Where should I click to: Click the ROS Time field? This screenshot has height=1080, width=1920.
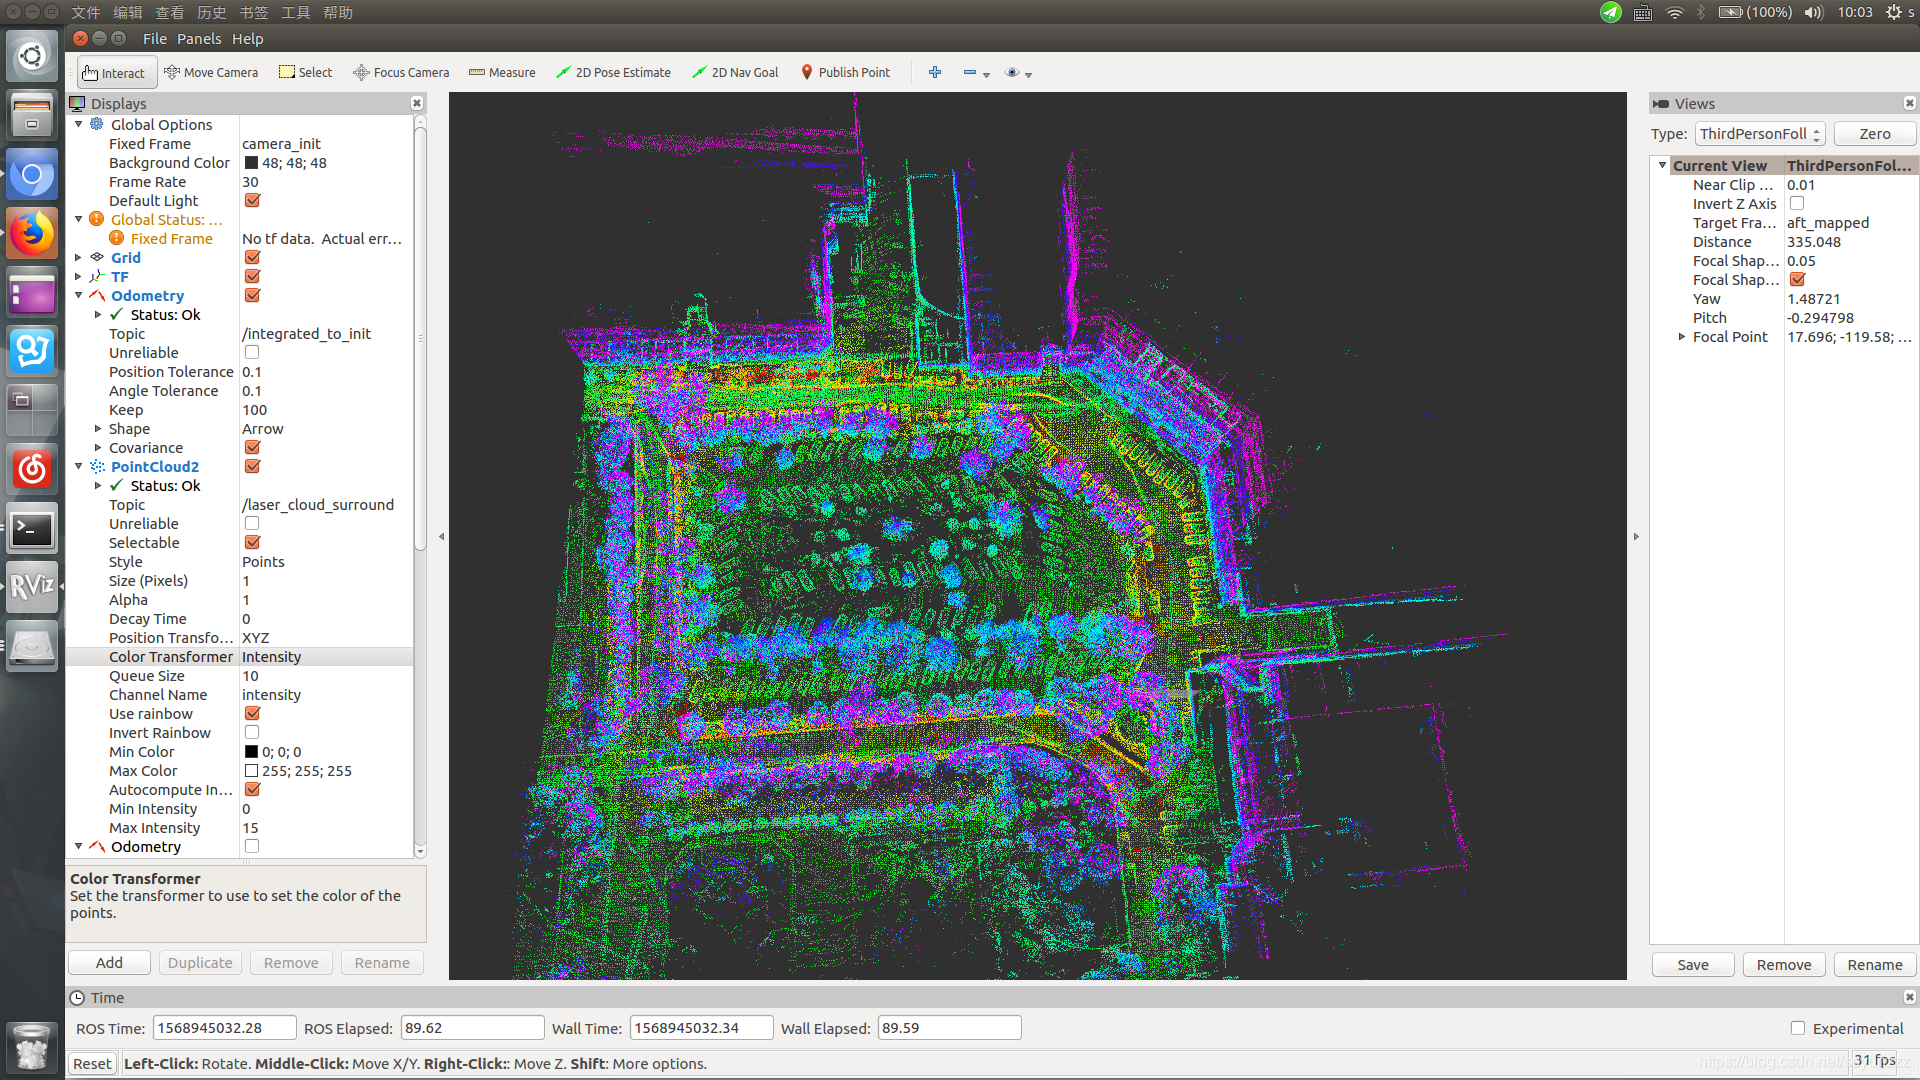(x=224, y=1028)
